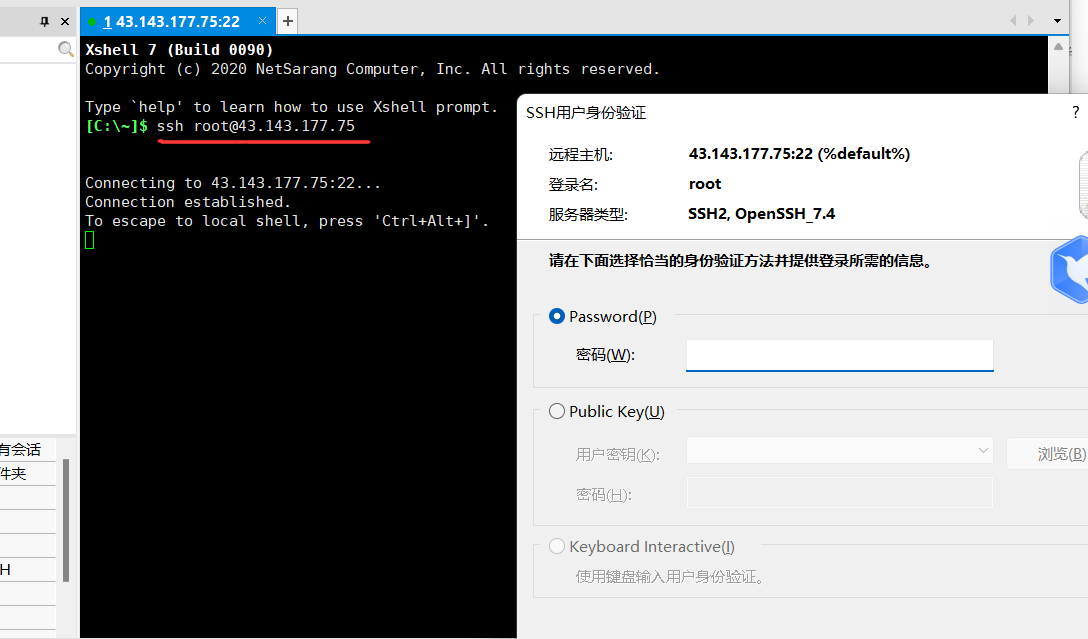Click the blue bird assistant icon

coord(1069,270)
